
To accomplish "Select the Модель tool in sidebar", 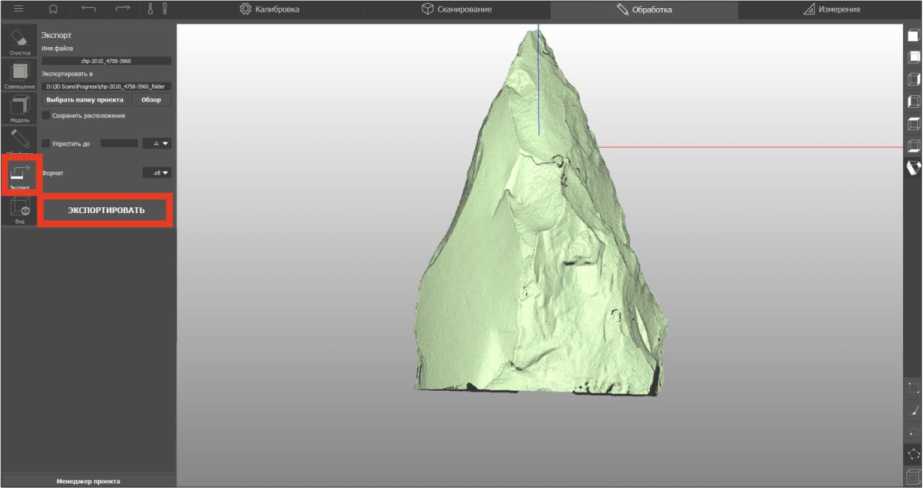I will click(x=20, y=109).
